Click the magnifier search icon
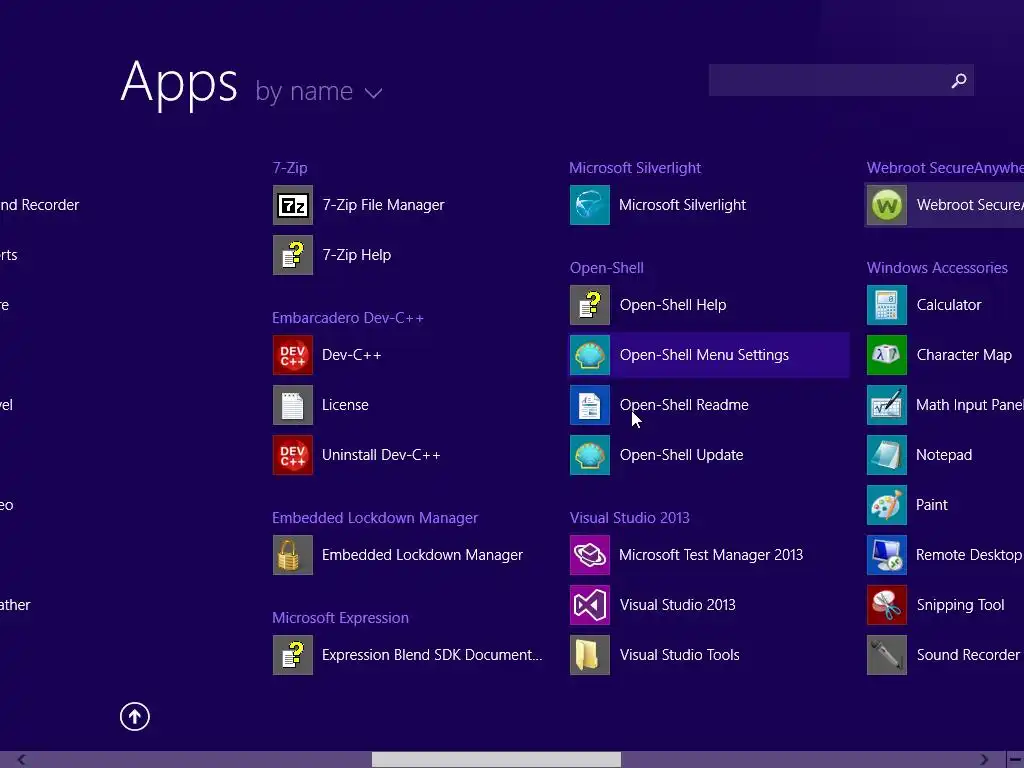This screenshot has width=1024, height=768. point(959,80)
